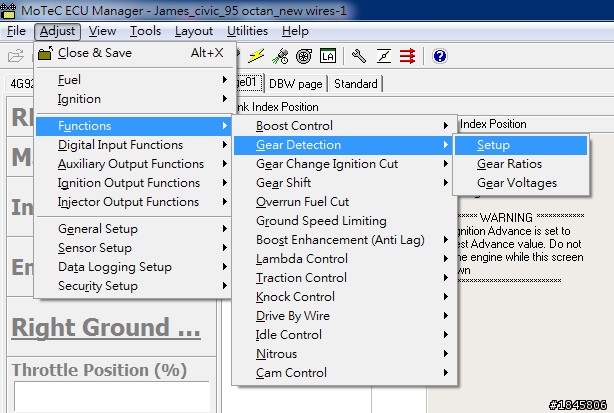The width and height of the screenshot is (614, 413).
Task: Expand Auxiliary Output Functions submenu
Action: click(x=134, y=164)
